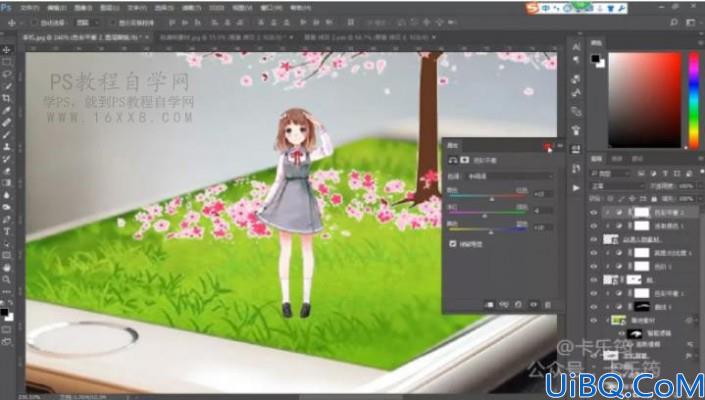The width and height of the screenshot is (705, 400).
Task: Click the vertical hue strip in Color panel
Action: point(694,100)
